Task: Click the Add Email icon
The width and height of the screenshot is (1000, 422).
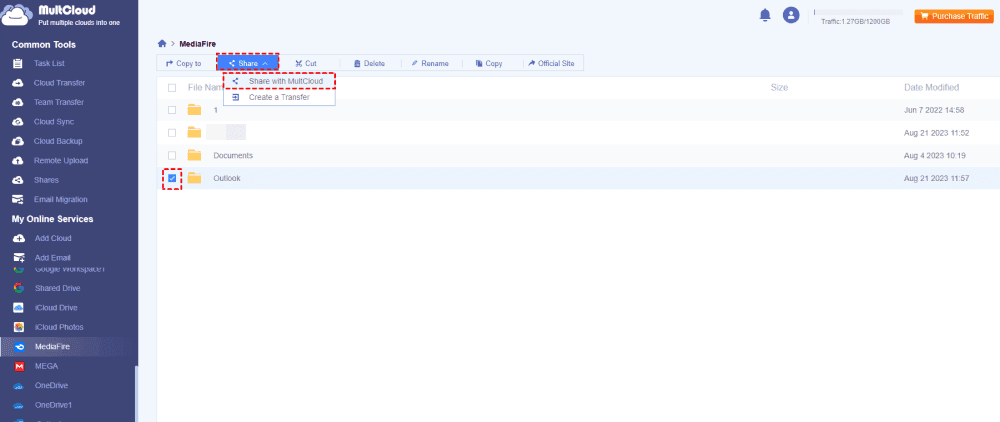Action: pos(19,258)
